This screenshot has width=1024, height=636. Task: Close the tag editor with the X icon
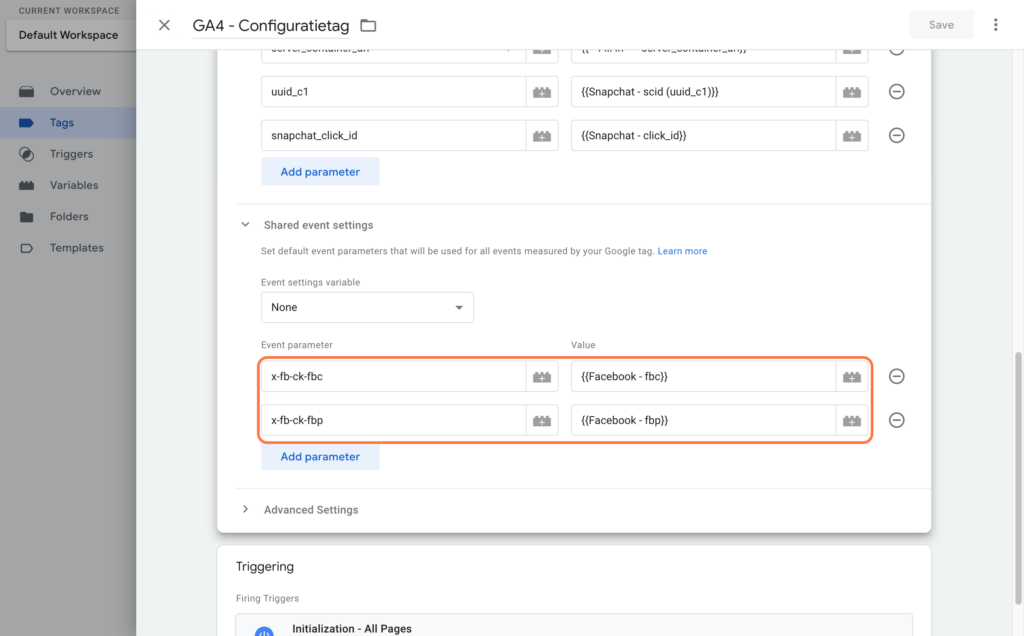point(164,25)
